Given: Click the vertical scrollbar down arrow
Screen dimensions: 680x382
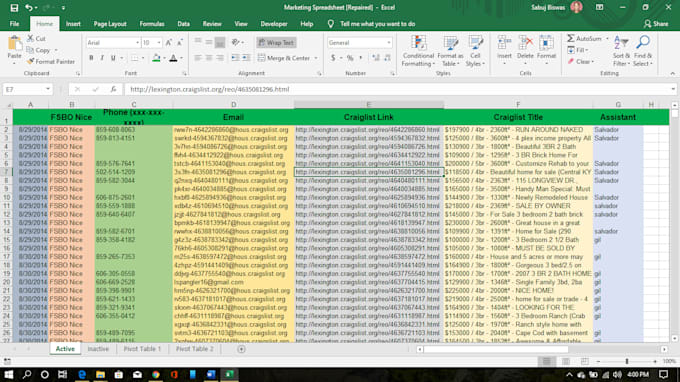Looking at the screenshot, I should pos(674,339).
